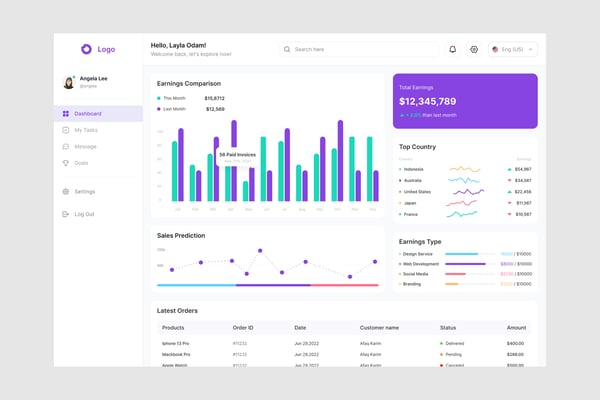The image size is (600, 400).
Task: Click Australia's red down-trend arrow
Action: point(509,180)
